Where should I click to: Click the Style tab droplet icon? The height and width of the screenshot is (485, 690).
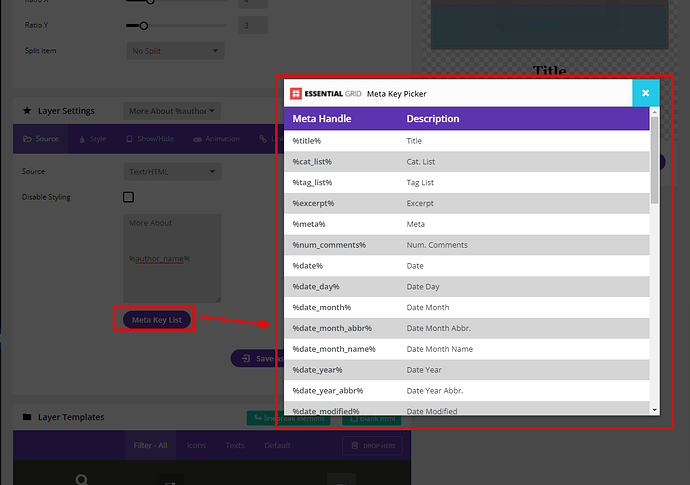(x=82, y=139)
